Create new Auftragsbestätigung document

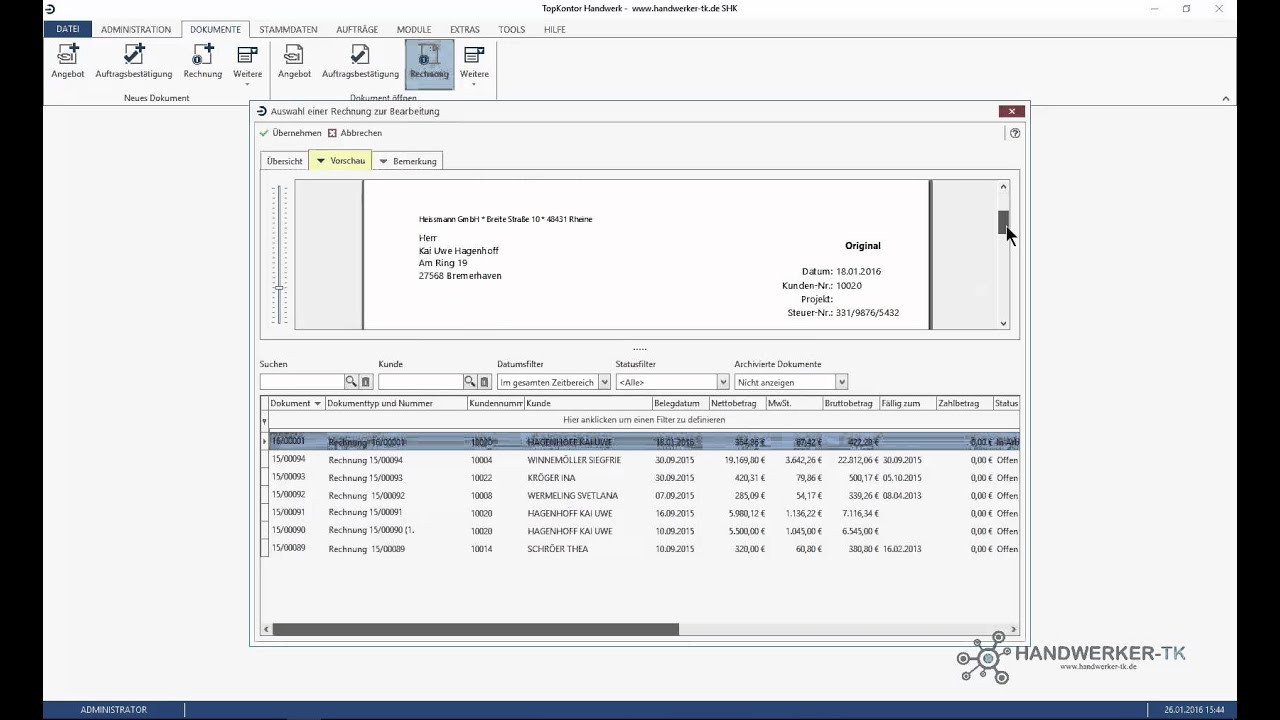(134, 61)
